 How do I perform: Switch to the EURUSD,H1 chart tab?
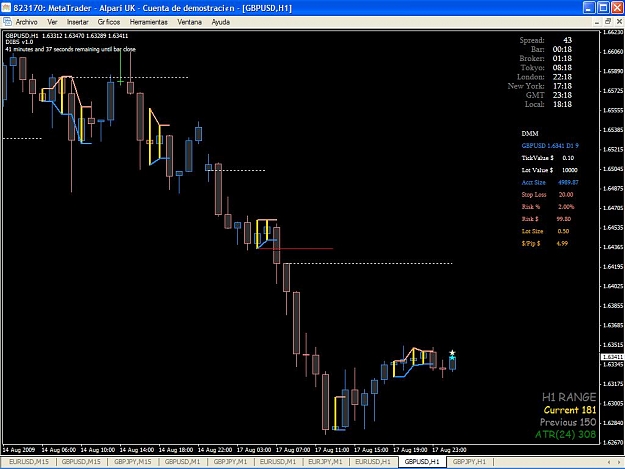point(373,462)
